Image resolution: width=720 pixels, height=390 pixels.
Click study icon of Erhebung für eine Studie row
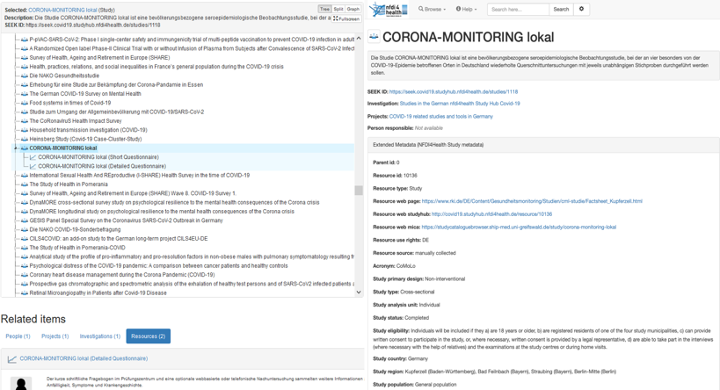click(x=24, y=85)
